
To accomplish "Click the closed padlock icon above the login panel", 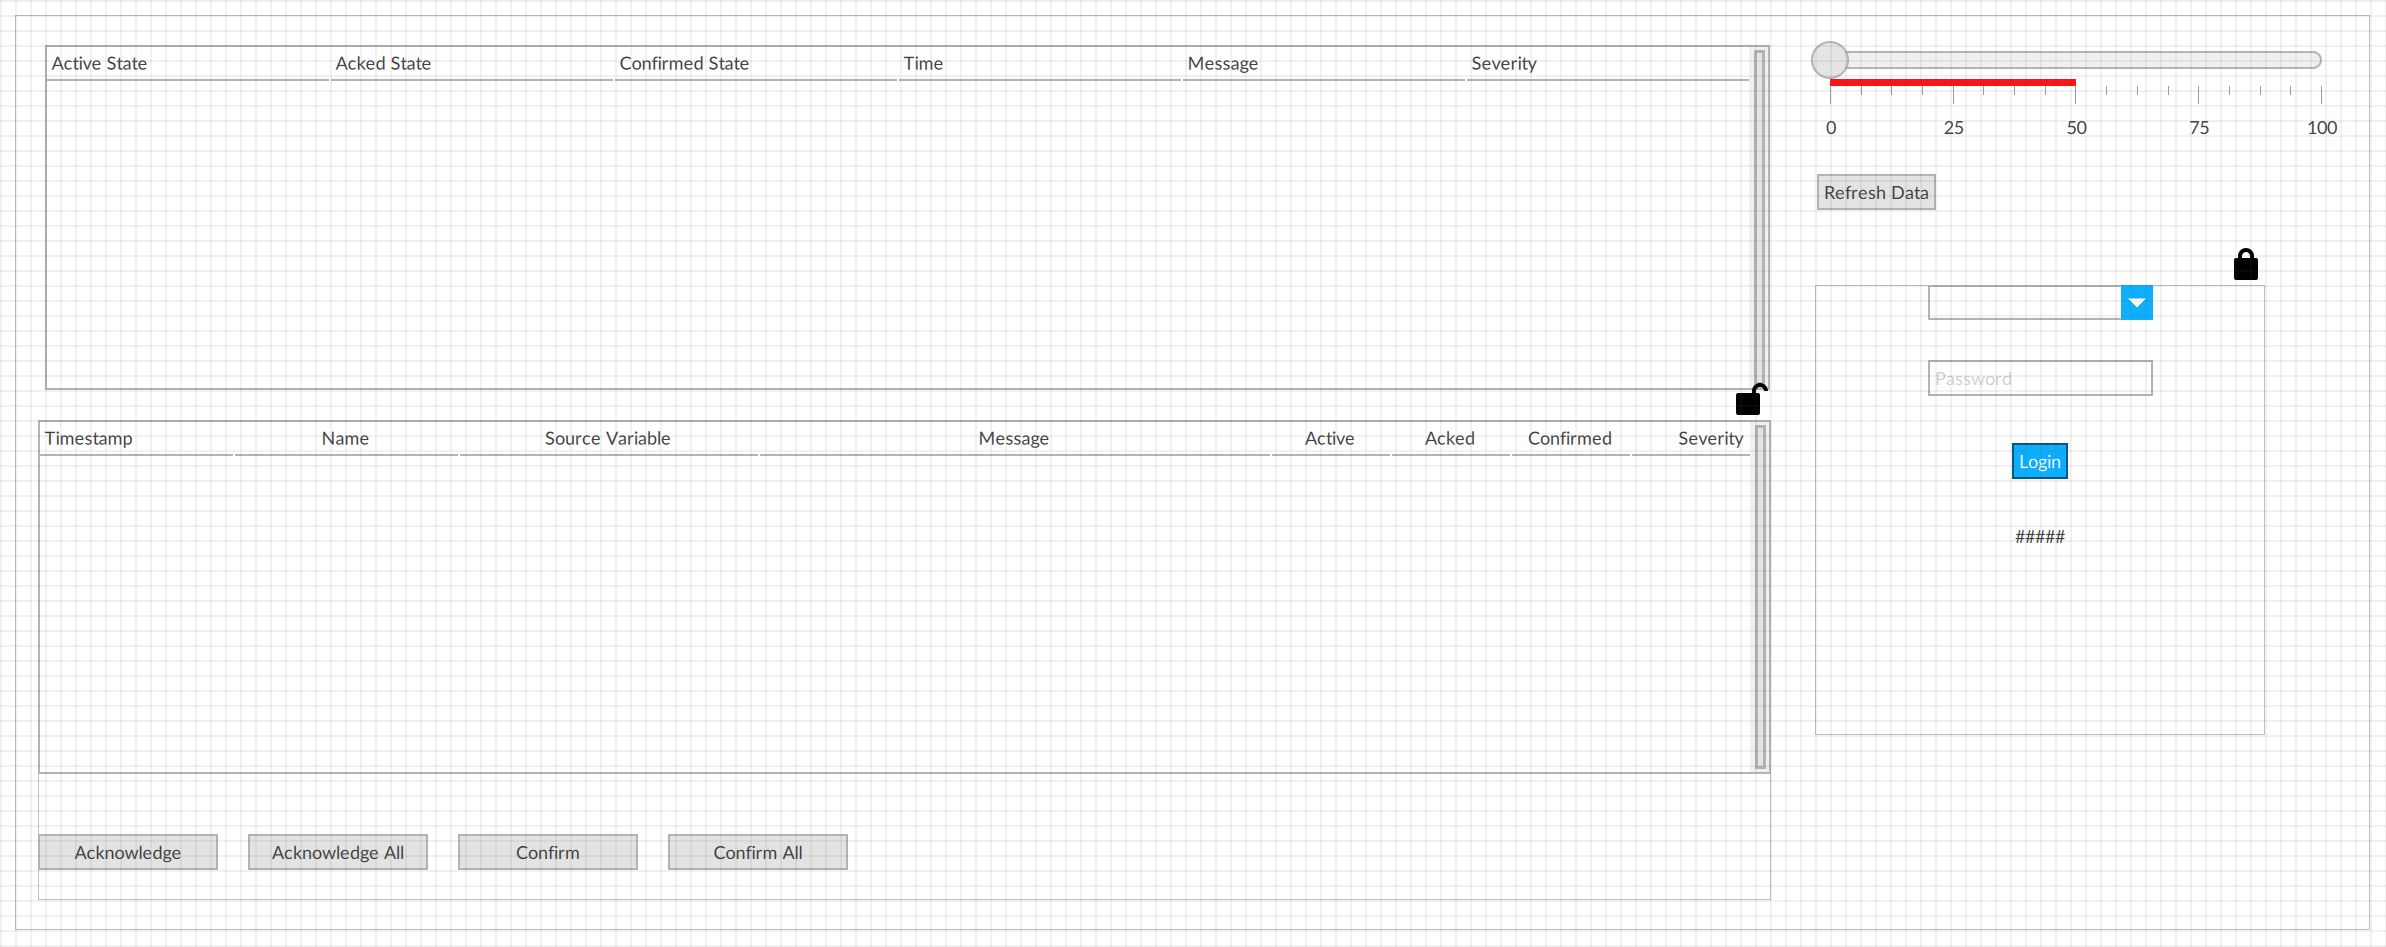I will coord(2245,265).
